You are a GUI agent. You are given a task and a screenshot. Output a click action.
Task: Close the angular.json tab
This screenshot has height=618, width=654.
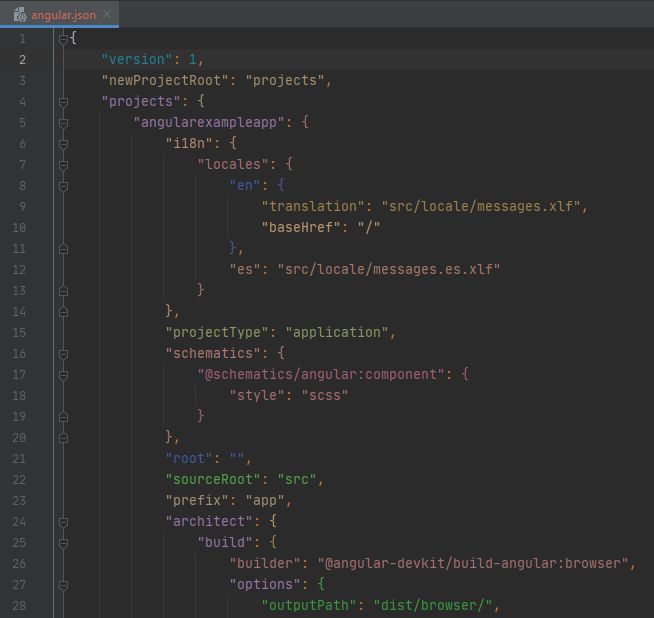tap(107, 15)
